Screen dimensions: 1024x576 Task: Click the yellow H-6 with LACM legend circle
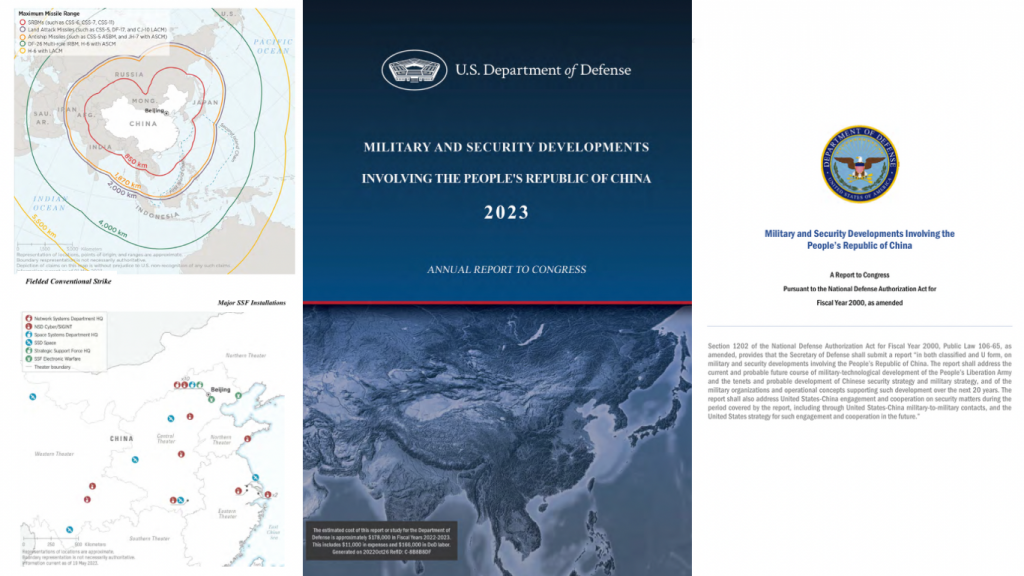tap(22, 50)
